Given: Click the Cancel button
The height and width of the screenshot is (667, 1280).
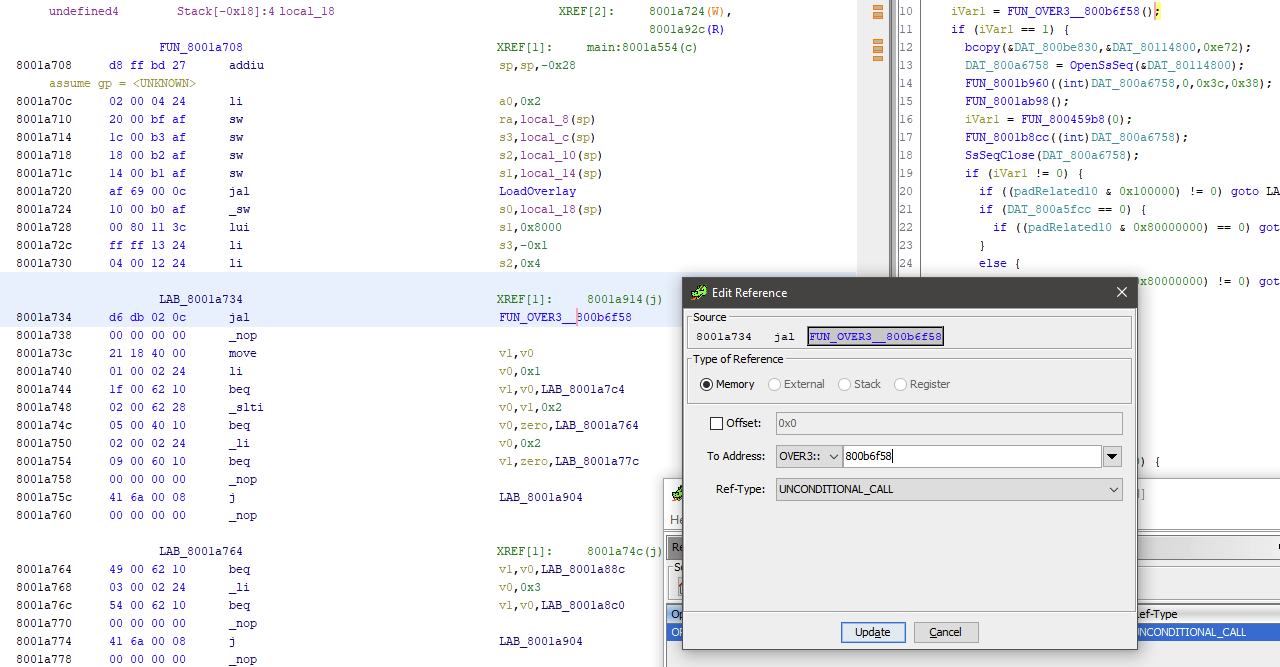Looking at the screenshot, I should click(x=945, y=632).
